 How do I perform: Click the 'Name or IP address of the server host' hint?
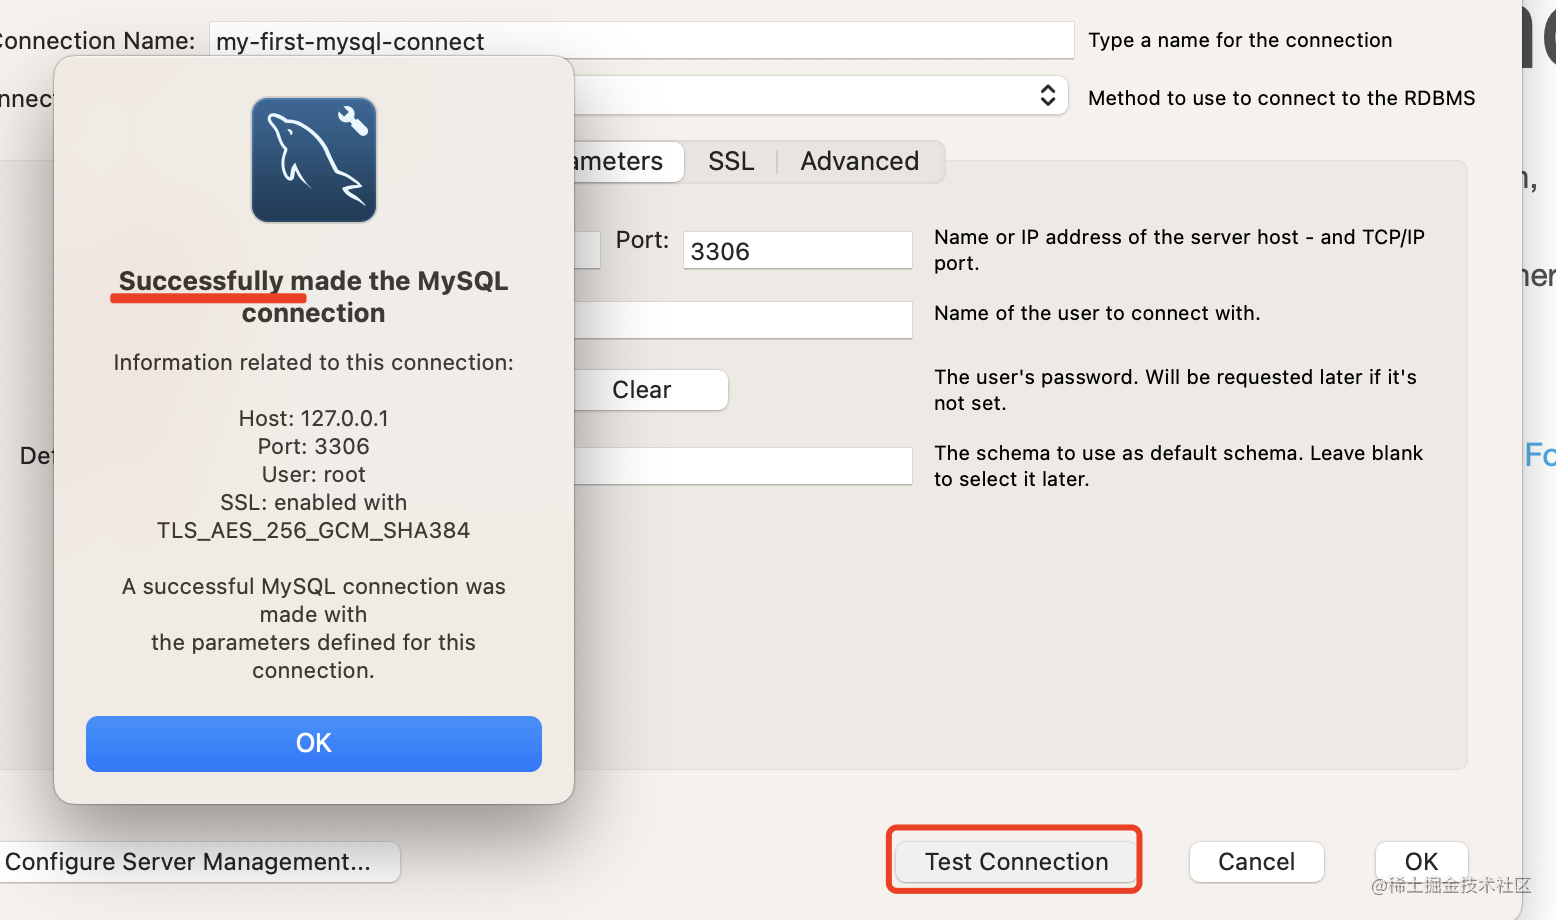point(1179,250)
